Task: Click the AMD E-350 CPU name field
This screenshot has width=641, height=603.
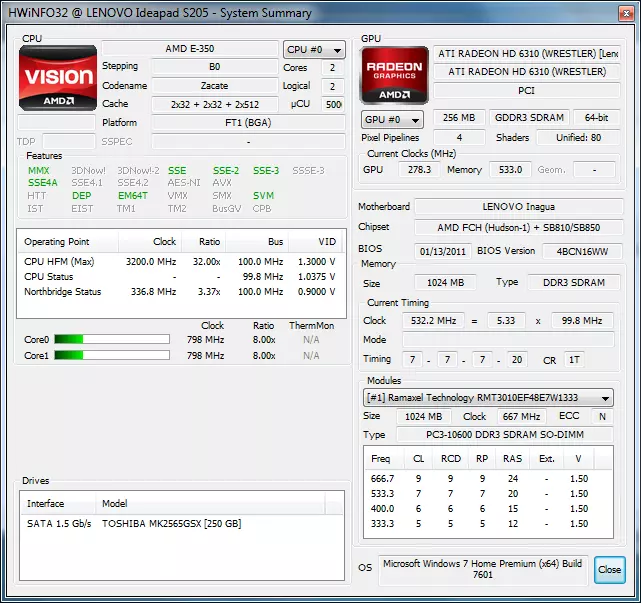Action: [190, 49]
